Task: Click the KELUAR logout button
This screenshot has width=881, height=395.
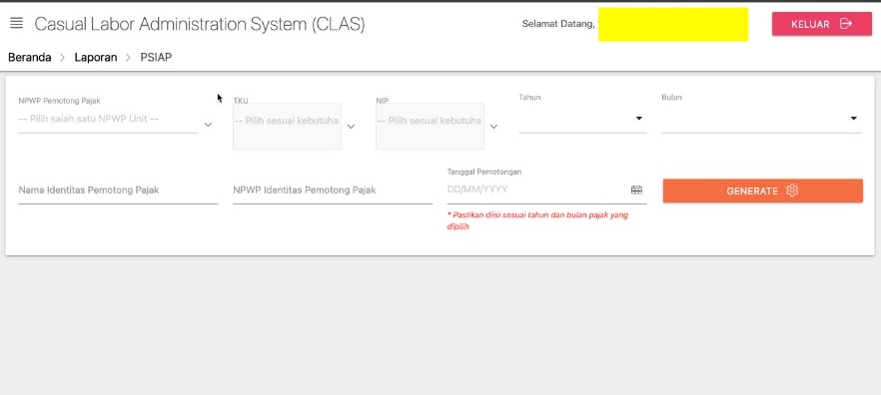Action: click(x=821, y=24)
